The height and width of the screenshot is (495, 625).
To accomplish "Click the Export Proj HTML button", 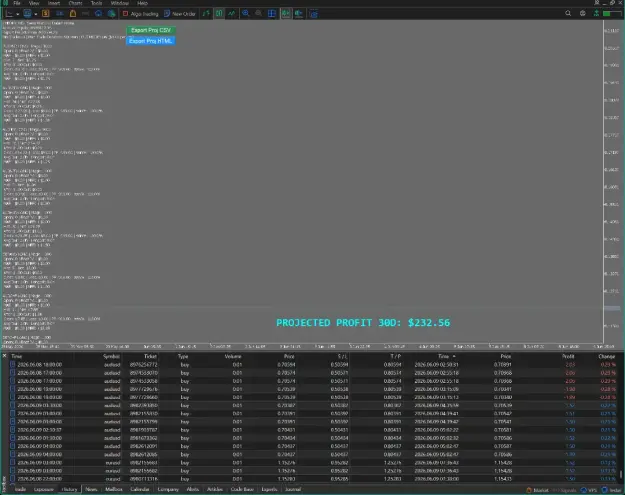I will (x=151, y=41).
